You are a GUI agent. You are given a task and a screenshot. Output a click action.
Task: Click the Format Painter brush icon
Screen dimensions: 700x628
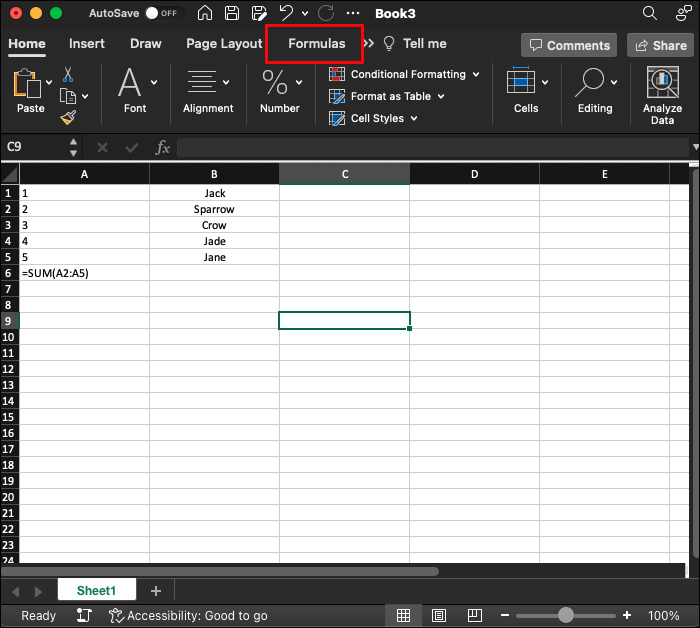68,117
